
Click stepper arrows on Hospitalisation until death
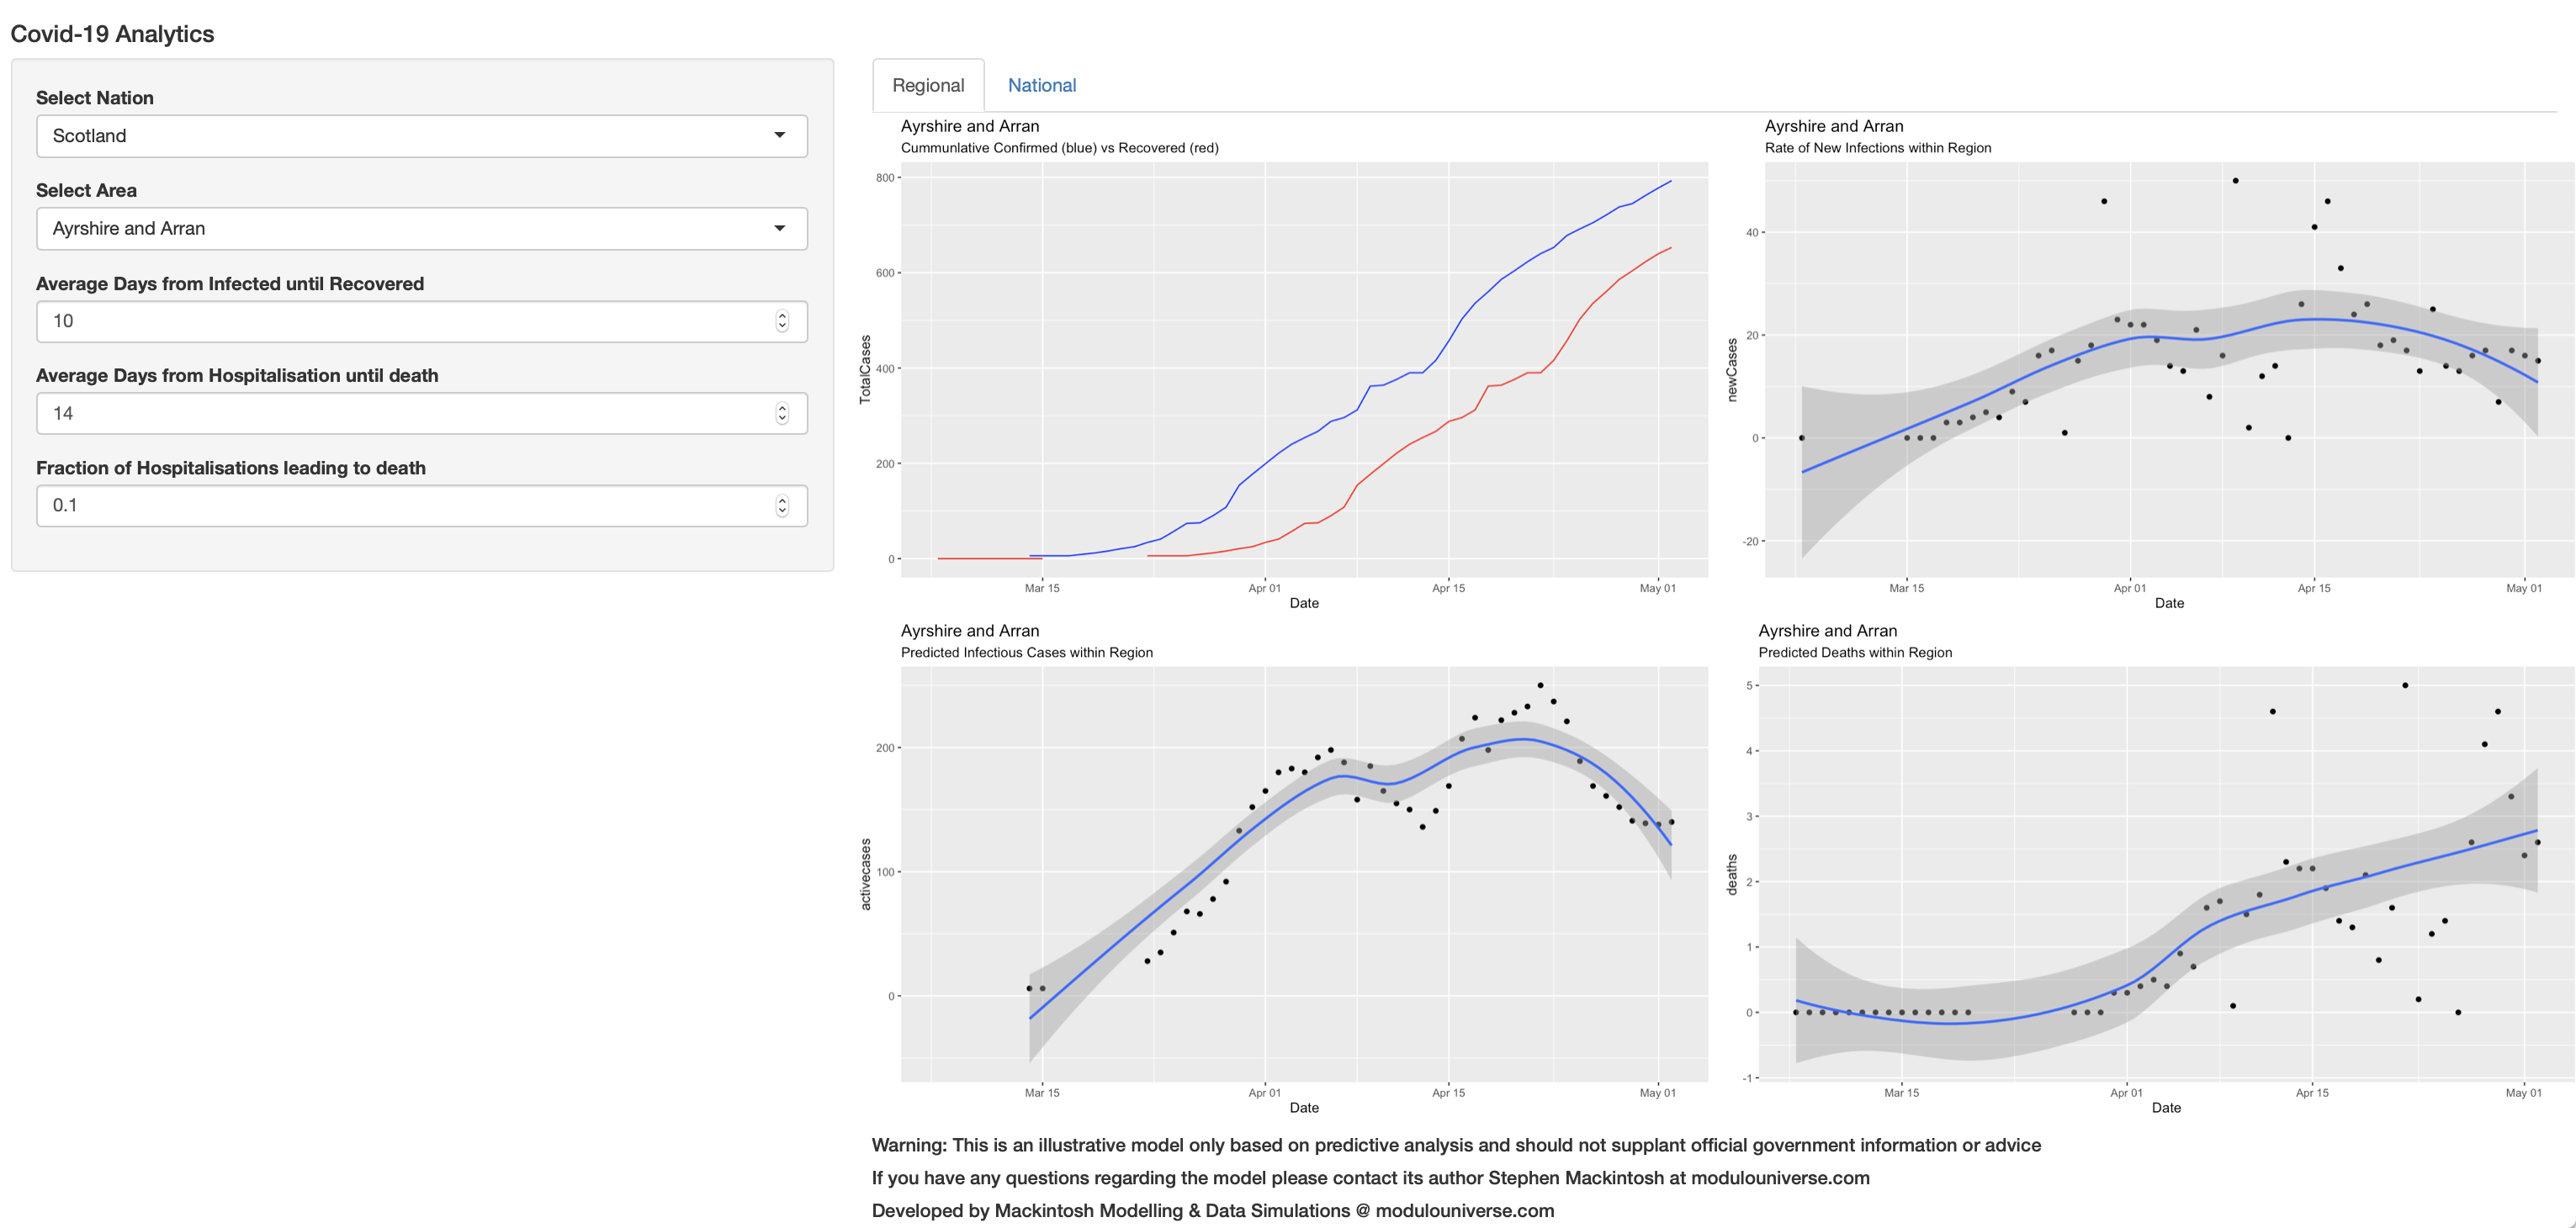pyautogui.click(x=782, y=414)
